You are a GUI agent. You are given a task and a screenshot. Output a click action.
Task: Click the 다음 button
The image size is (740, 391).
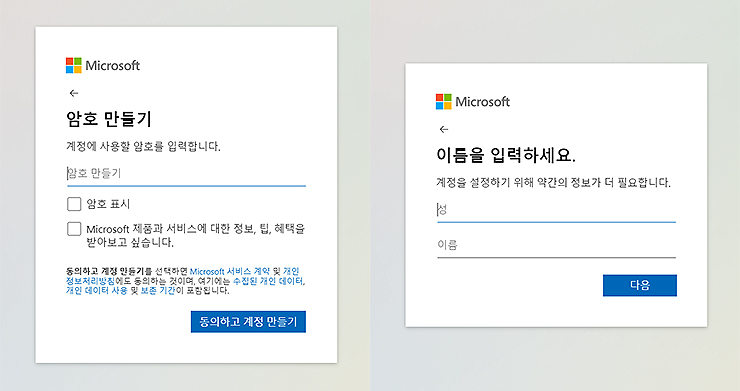(640, 285)
